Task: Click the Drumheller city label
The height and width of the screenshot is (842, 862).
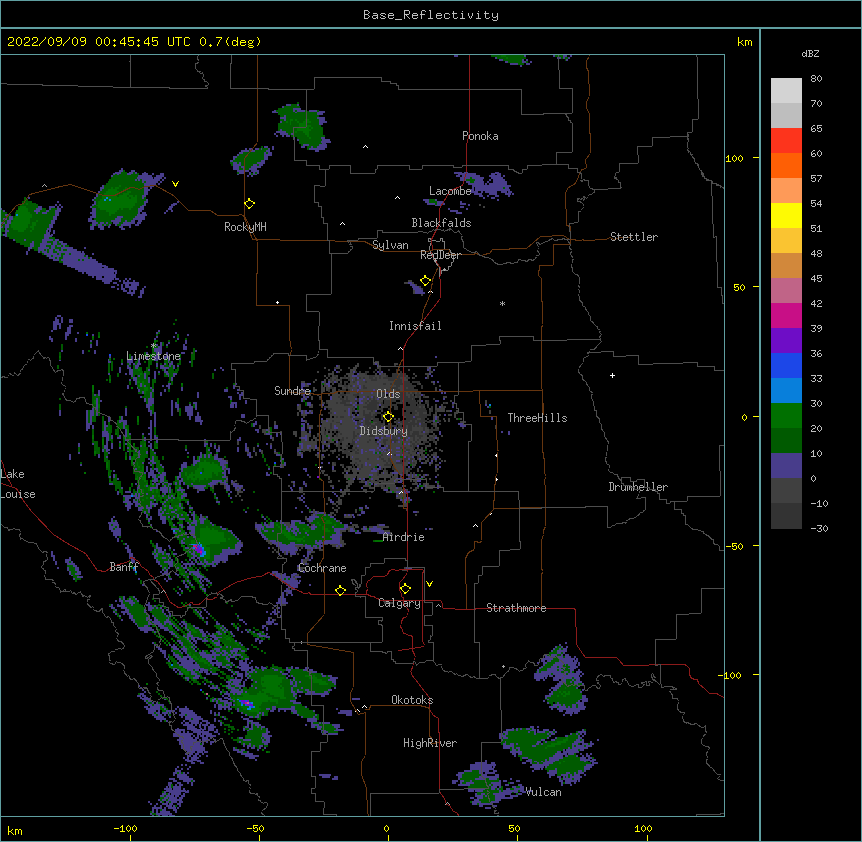Action: [638, 487]
